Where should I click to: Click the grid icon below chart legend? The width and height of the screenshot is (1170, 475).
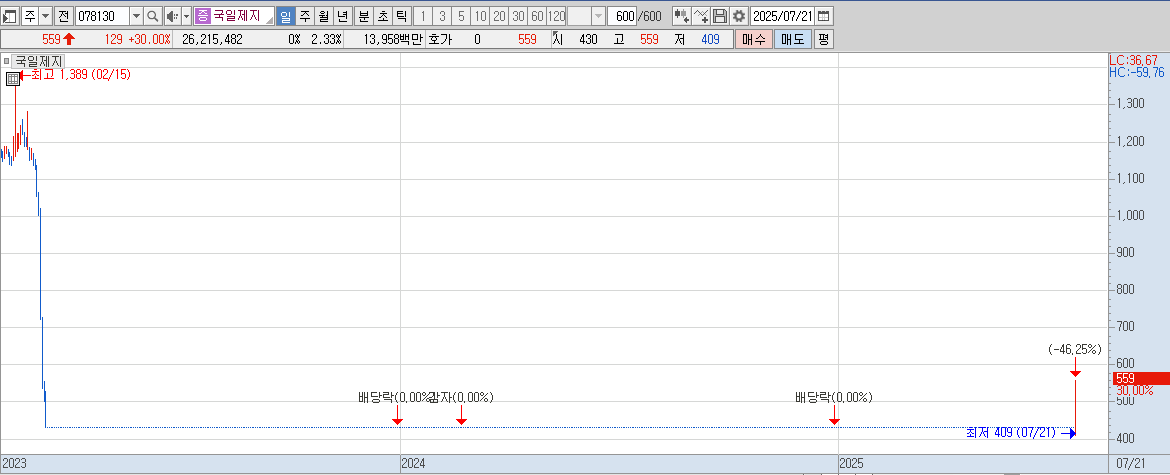click(x=13, y=79)
